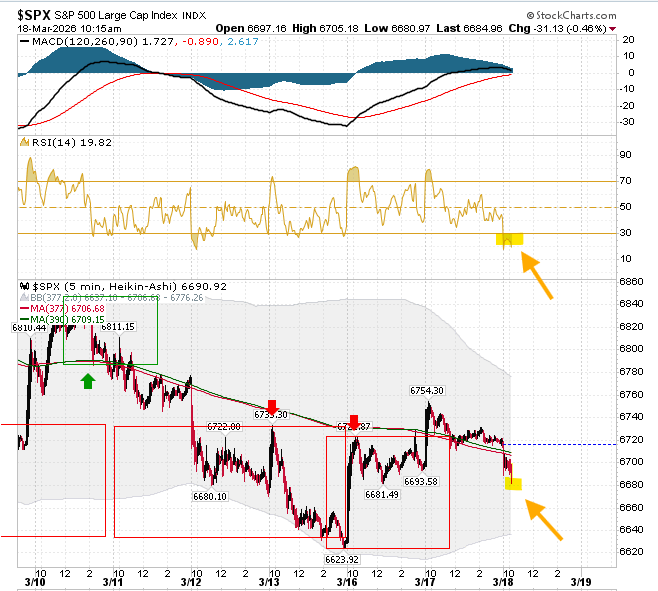Click the StockCharts.com watermark link
Screen dimensions: 658x591
[572, 16]
